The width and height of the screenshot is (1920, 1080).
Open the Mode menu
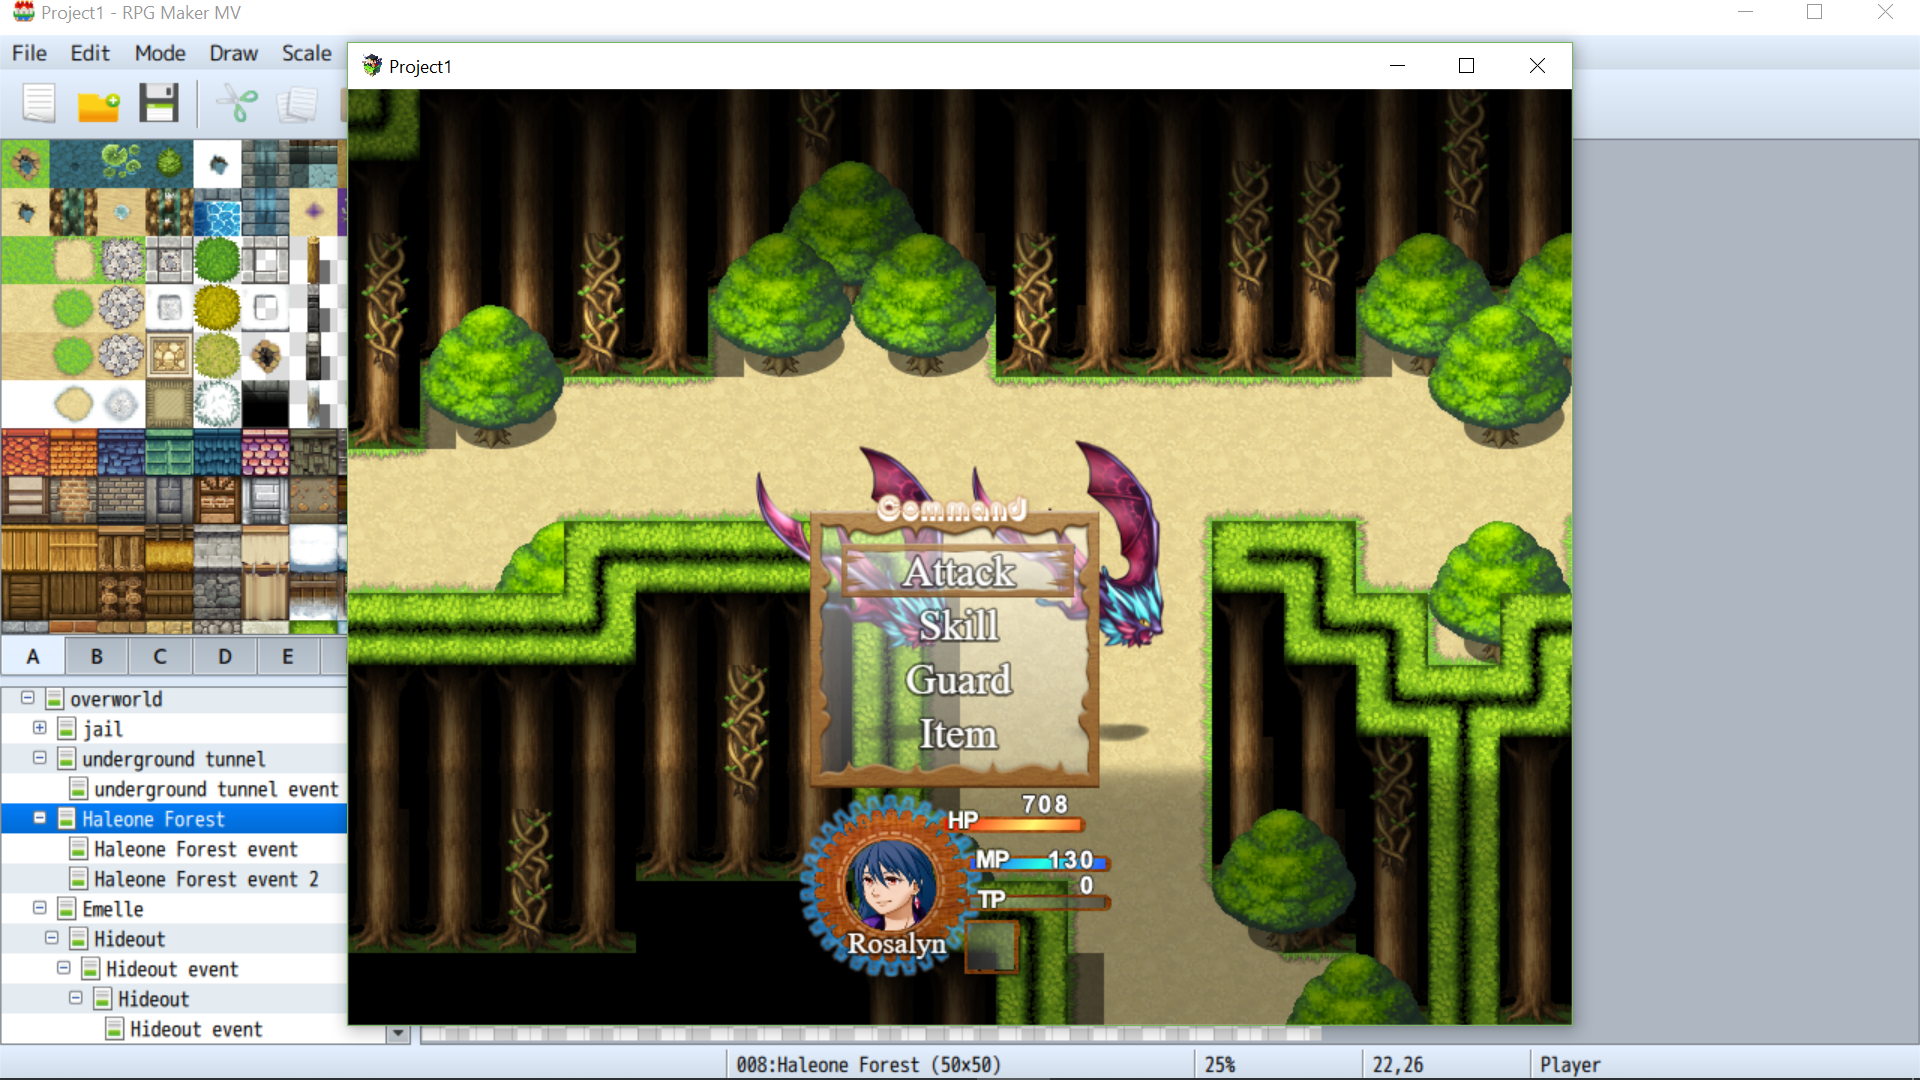click(x=160, y=53)
